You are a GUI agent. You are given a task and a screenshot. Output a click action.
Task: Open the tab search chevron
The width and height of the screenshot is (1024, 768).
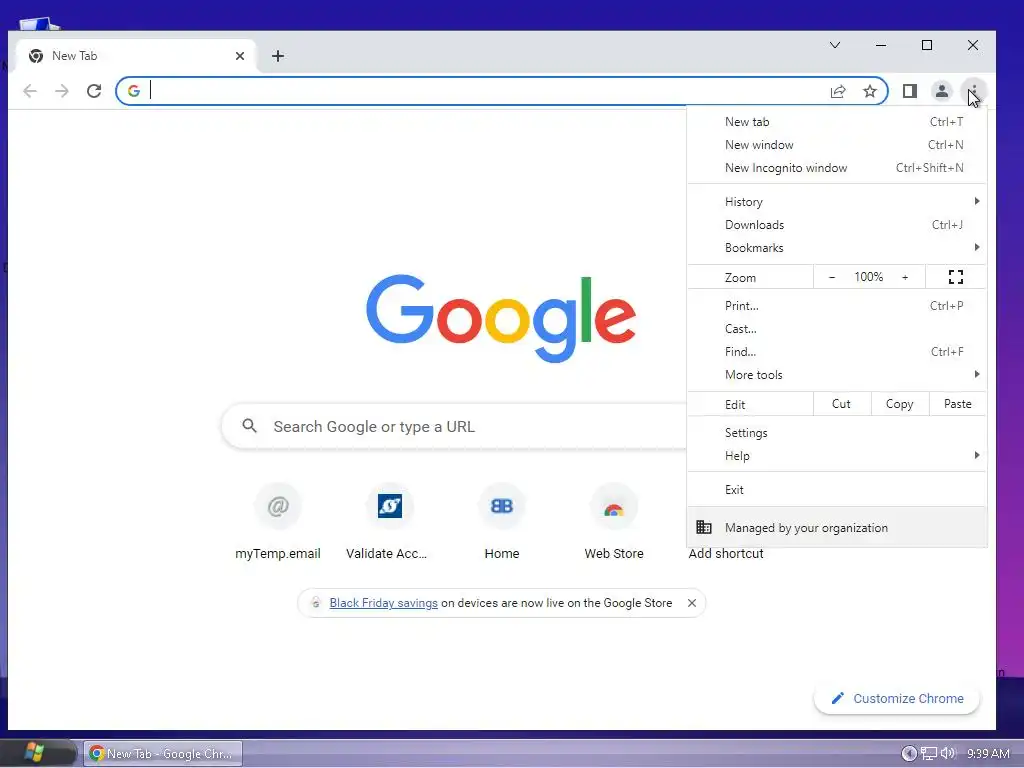(835, 45)
